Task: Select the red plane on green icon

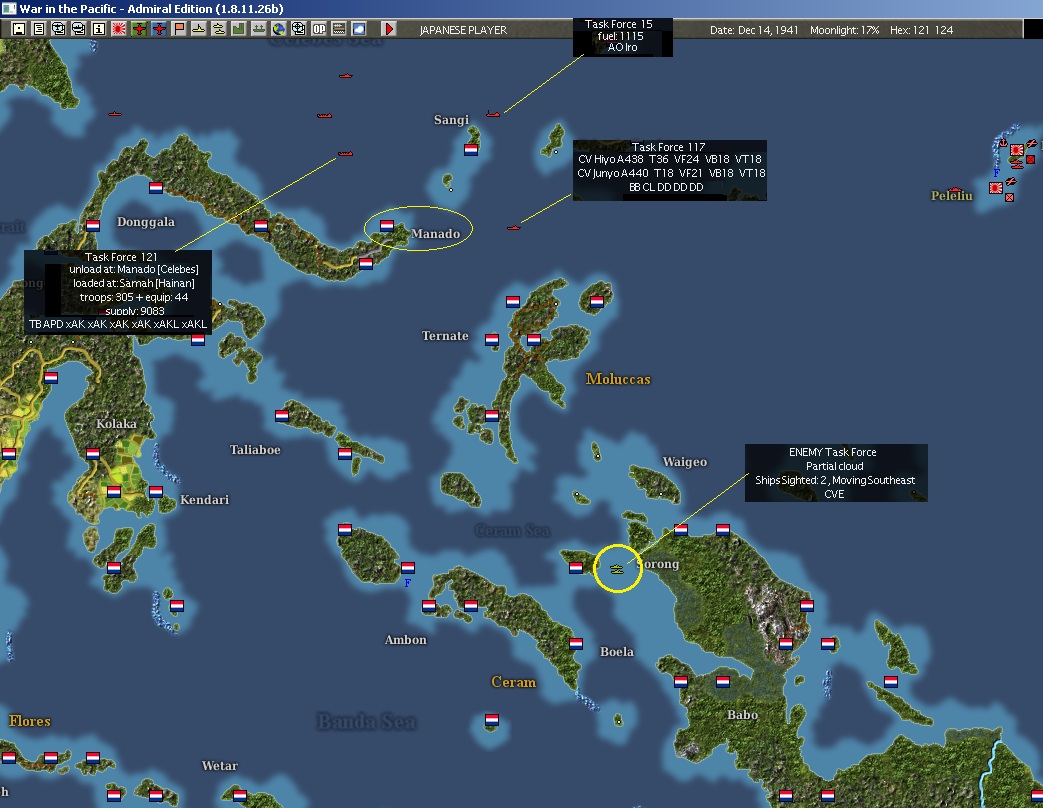Action: click(138, 29)
